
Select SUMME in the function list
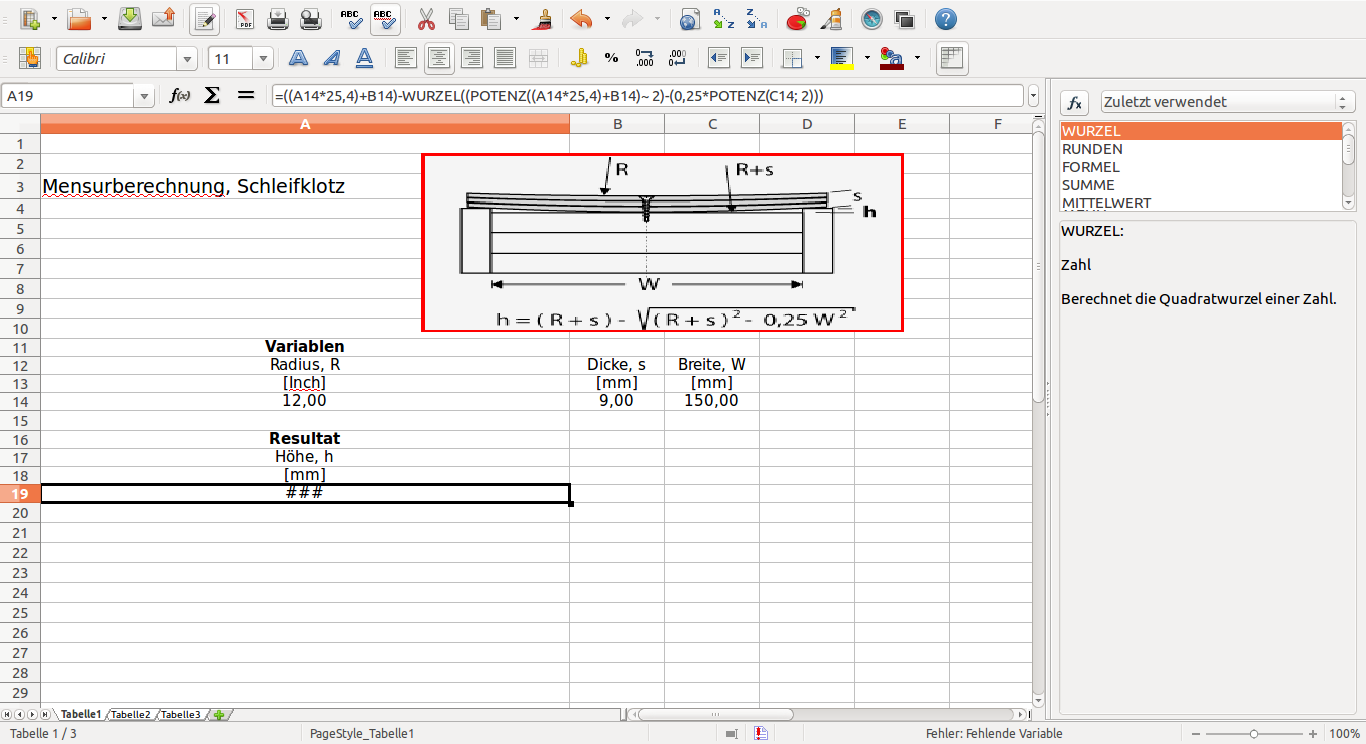[x=1200, y=185]
